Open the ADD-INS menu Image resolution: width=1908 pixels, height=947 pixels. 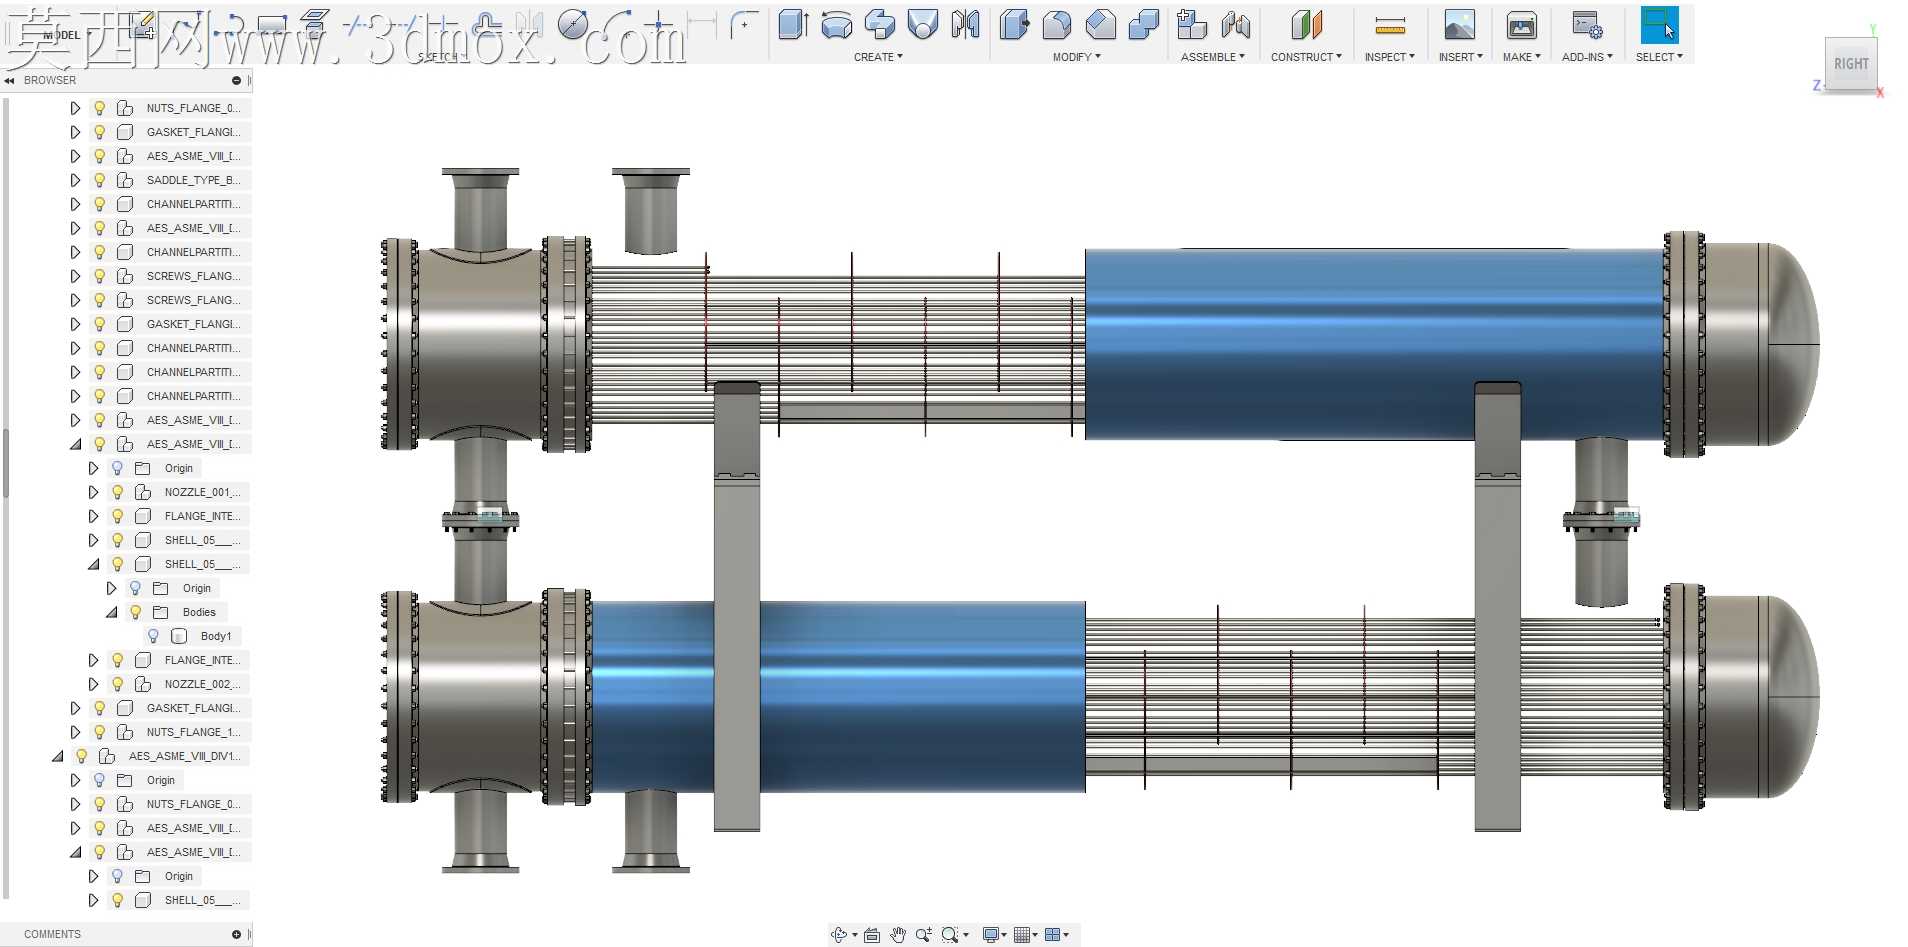1587,57
